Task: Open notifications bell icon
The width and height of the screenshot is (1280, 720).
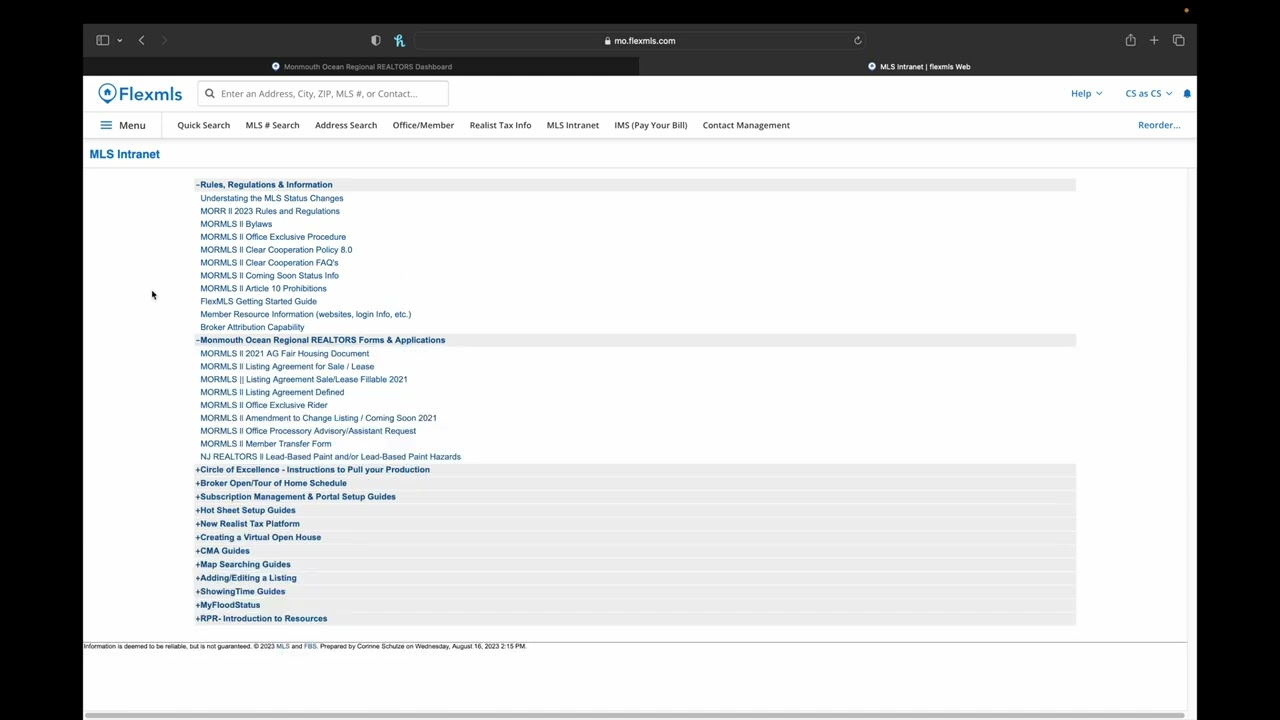Action: 1187,94
